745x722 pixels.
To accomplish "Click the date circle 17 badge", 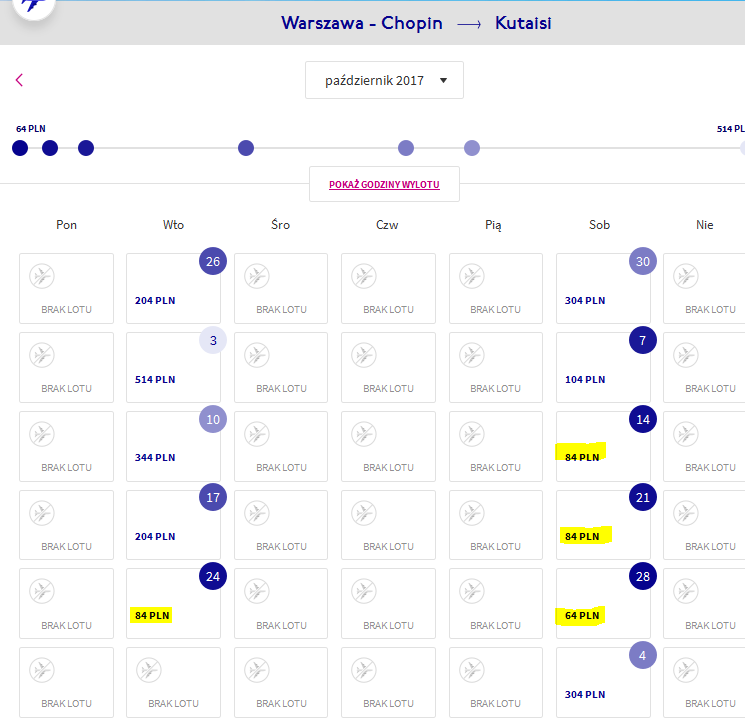I will [x=213, y=497].
